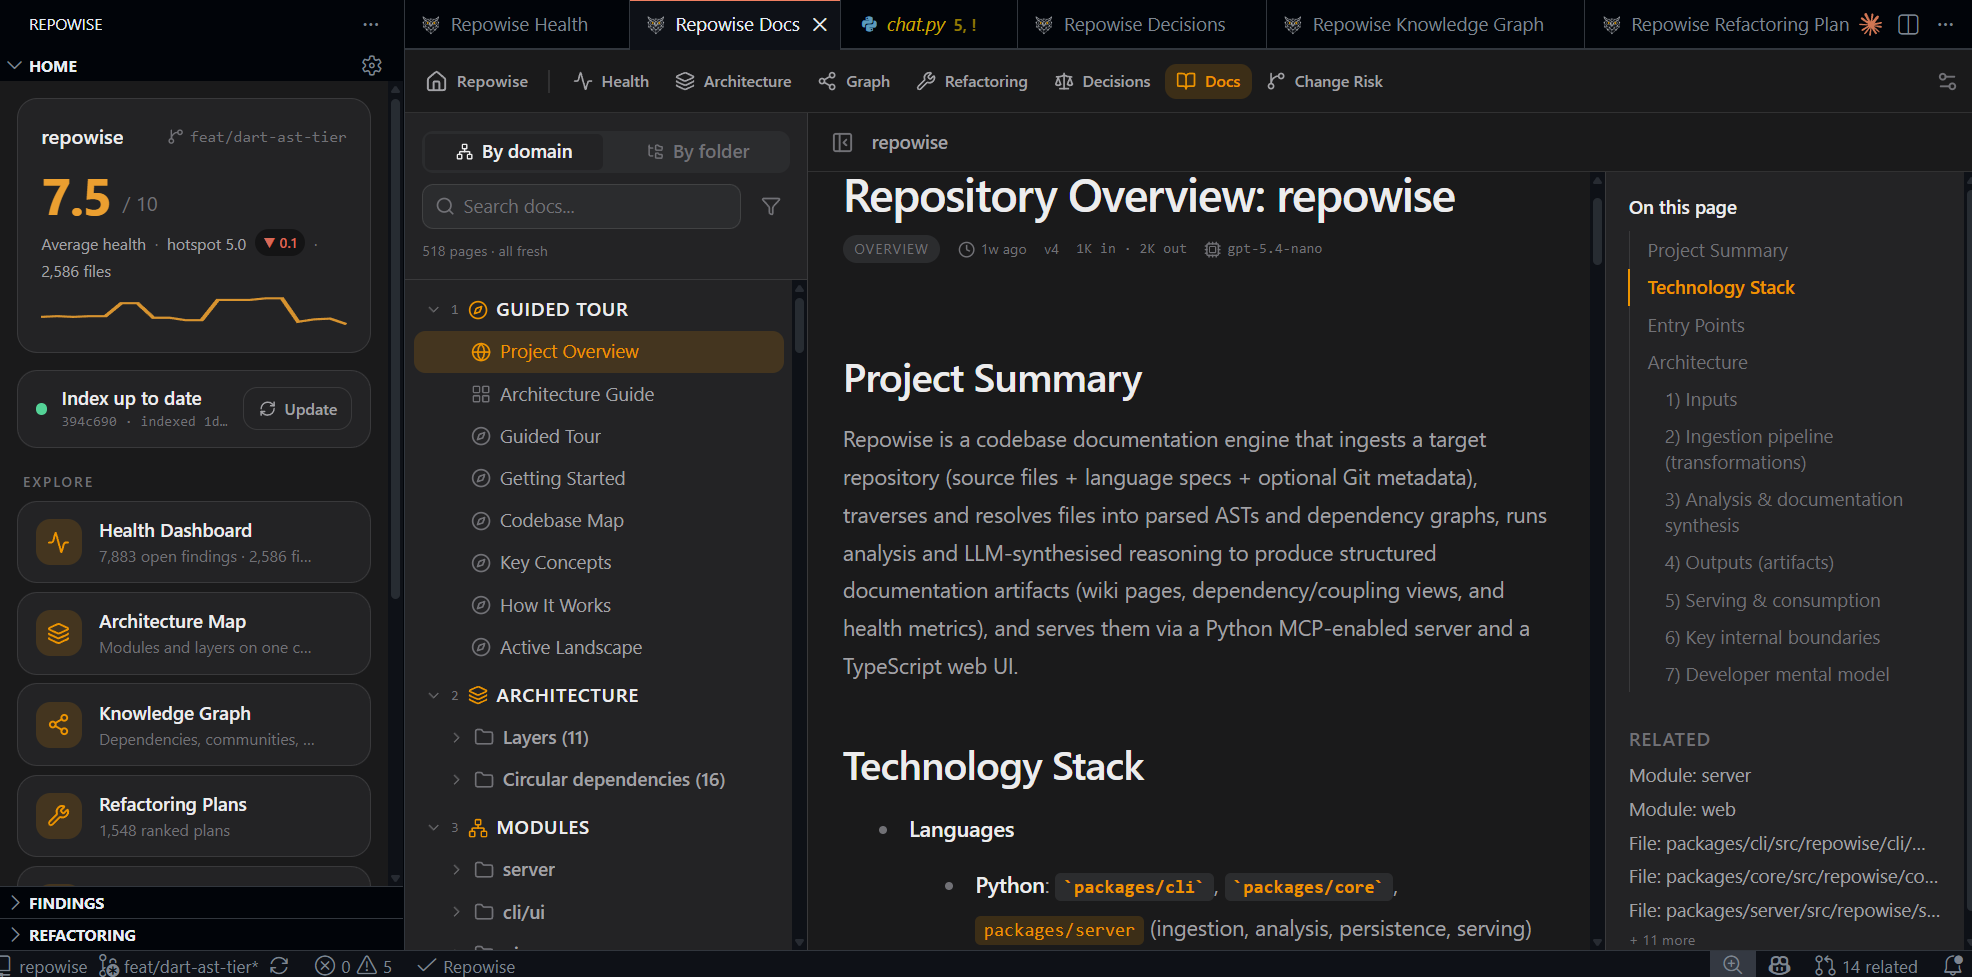Click the filter funnel icon beside search
Screen dimensions: 1972x977
[771, 206]
